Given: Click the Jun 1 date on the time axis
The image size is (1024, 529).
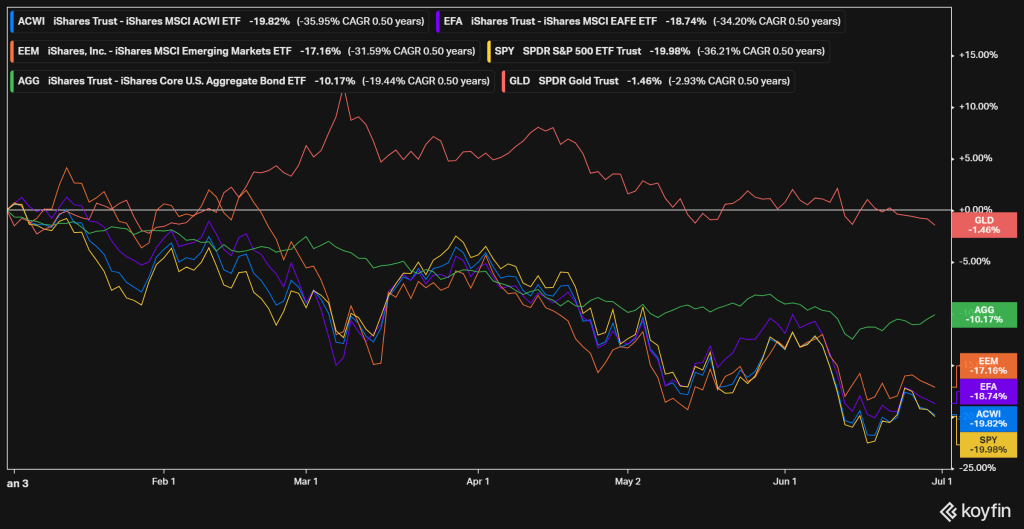Looking at the screenshot, I should coord(787,481).
